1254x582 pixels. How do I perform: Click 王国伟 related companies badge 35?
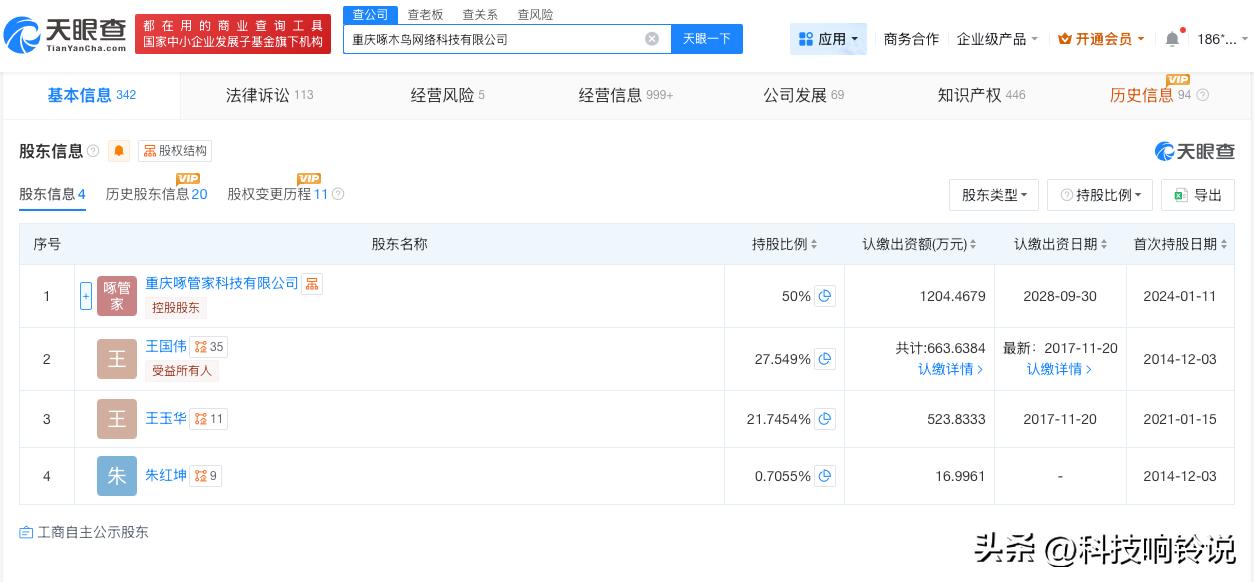click(209, 347)
